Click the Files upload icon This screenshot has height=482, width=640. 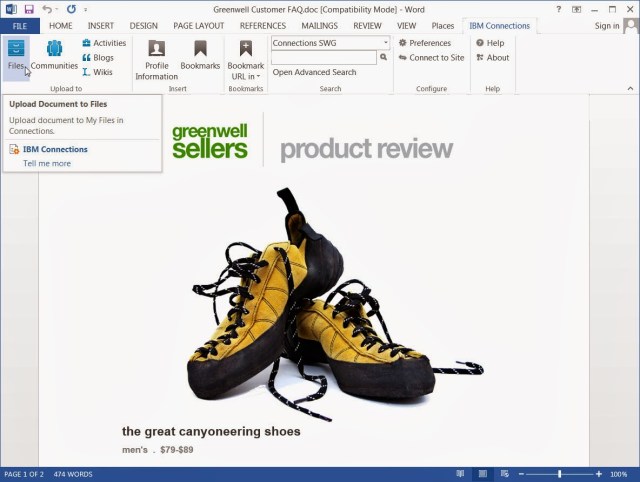point(16,56)
